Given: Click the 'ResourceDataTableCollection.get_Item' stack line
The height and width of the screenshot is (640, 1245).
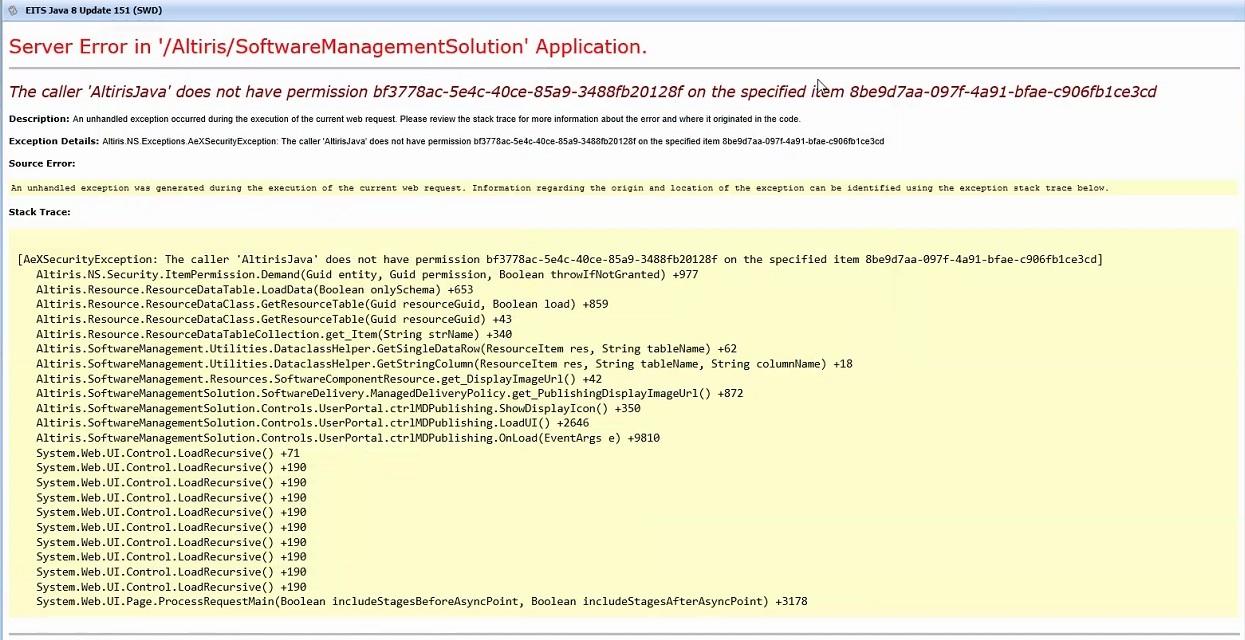Looking at the screenshot, I should point(274,334).
